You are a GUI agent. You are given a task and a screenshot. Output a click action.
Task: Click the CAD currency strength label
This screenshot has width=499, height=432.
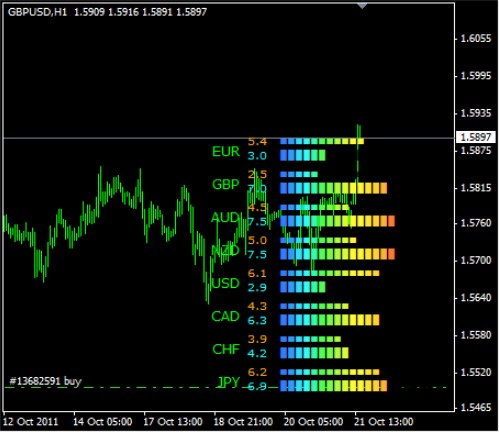pos(226,316)
